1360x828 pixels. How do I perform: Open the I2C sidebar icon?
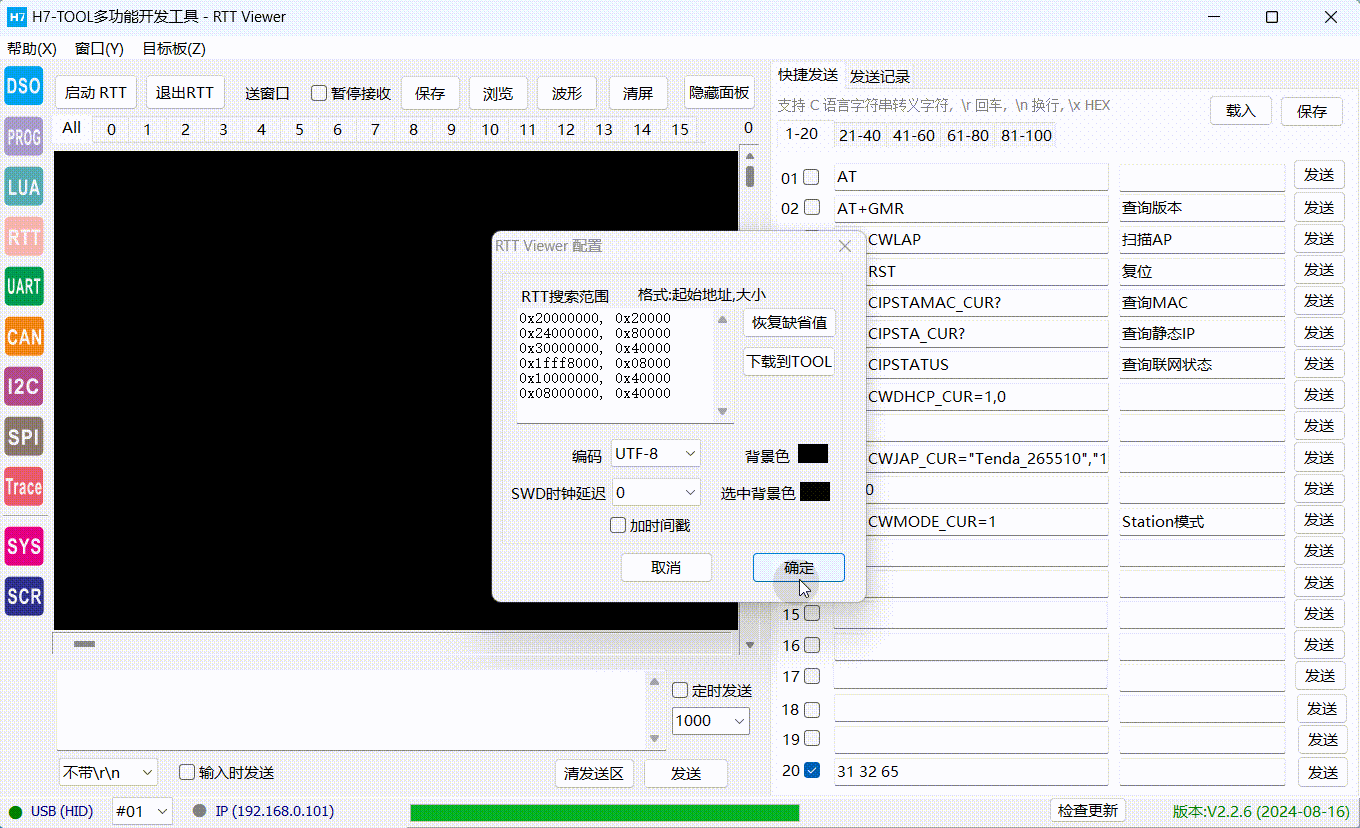pyautogui.click(x=24, y=386)
